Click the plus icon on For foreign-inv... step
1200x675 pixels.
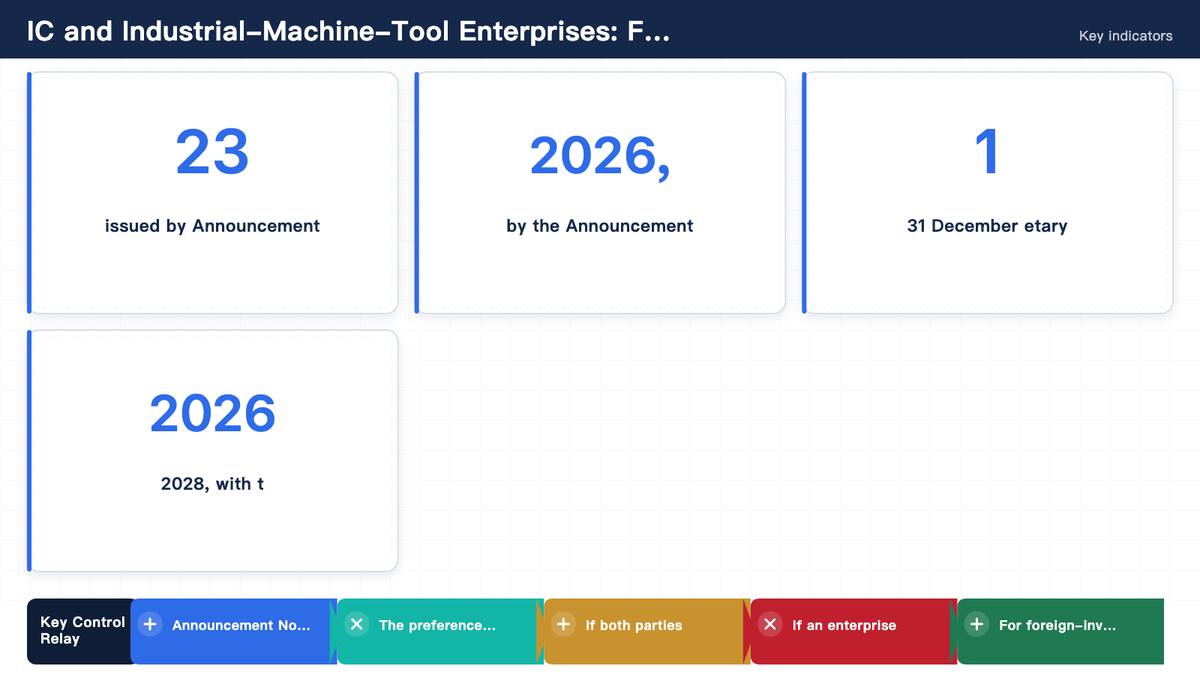(977, 624)
